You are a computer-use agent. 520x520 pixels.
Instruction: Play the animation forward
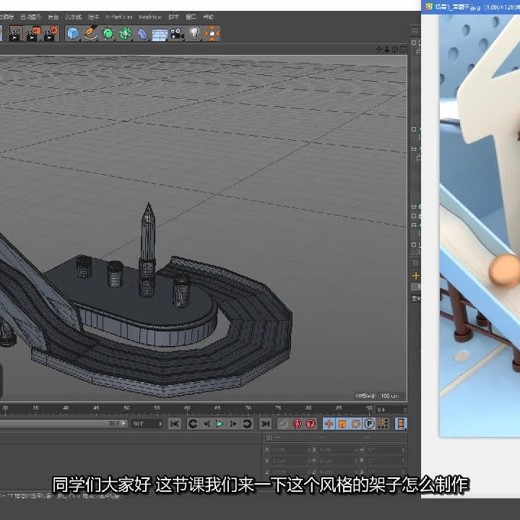220,424
